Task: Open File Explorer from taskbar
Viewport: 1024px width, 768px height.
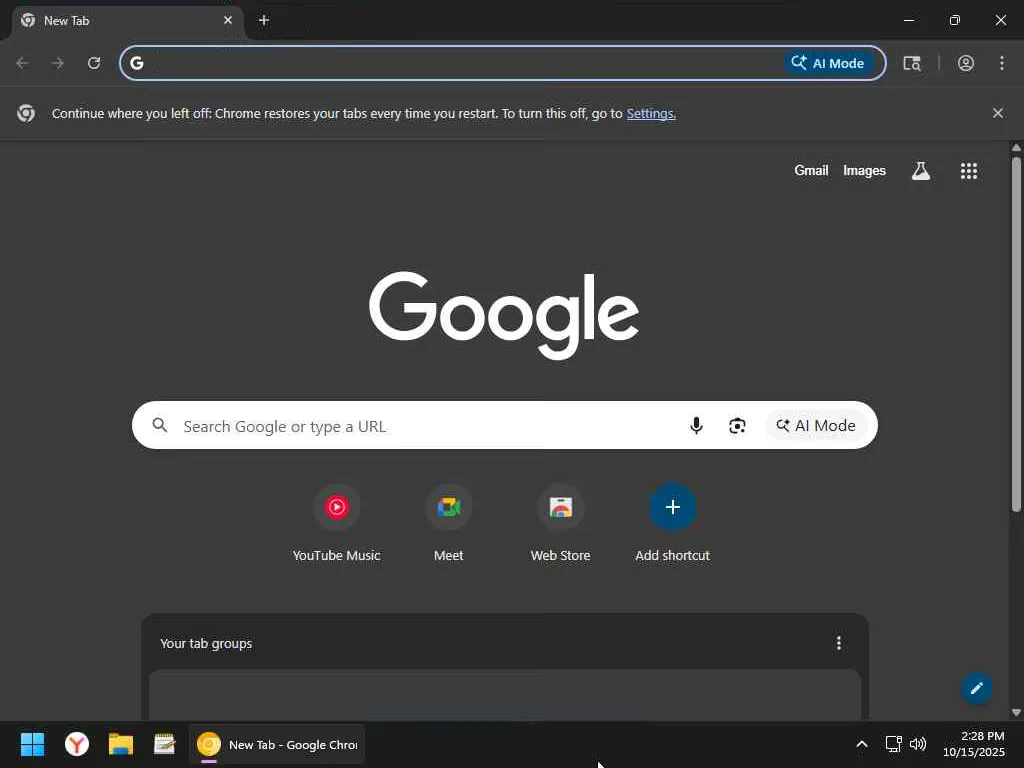Action: [x=121, y=744]
